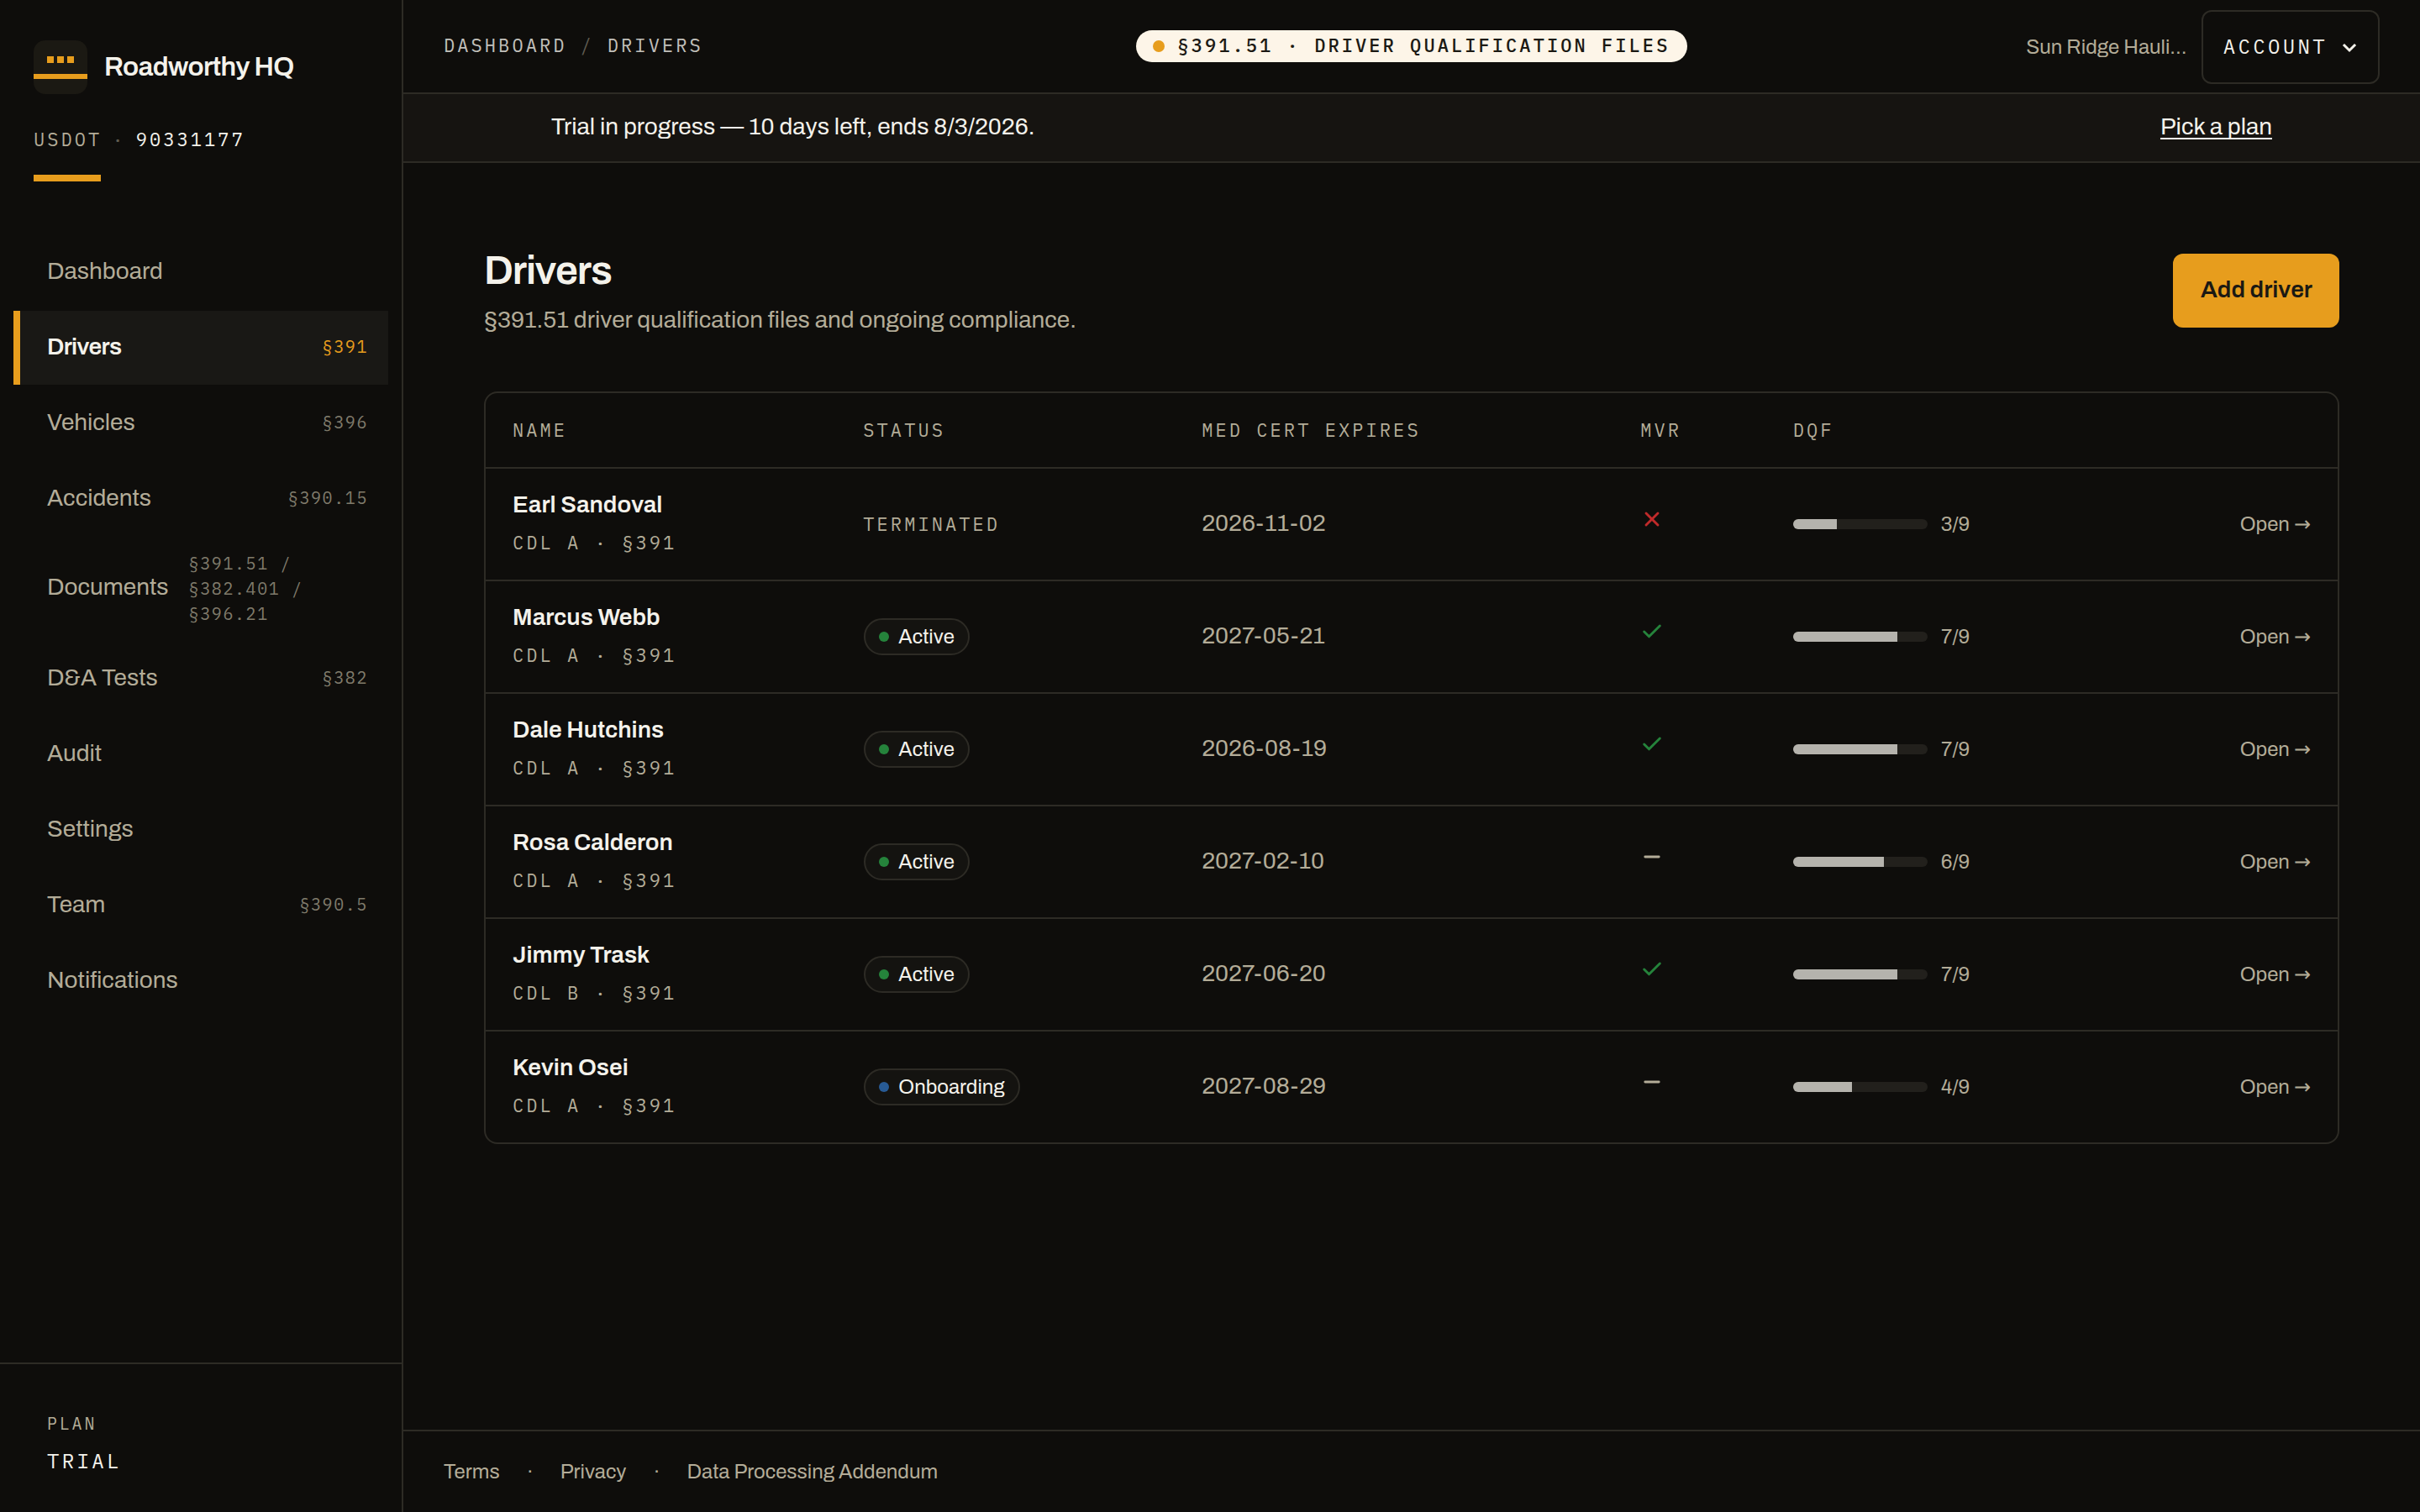Click Kevin Osei's Onboarding status badge
This screenshot has height=1512, width=2420.
941,1087
